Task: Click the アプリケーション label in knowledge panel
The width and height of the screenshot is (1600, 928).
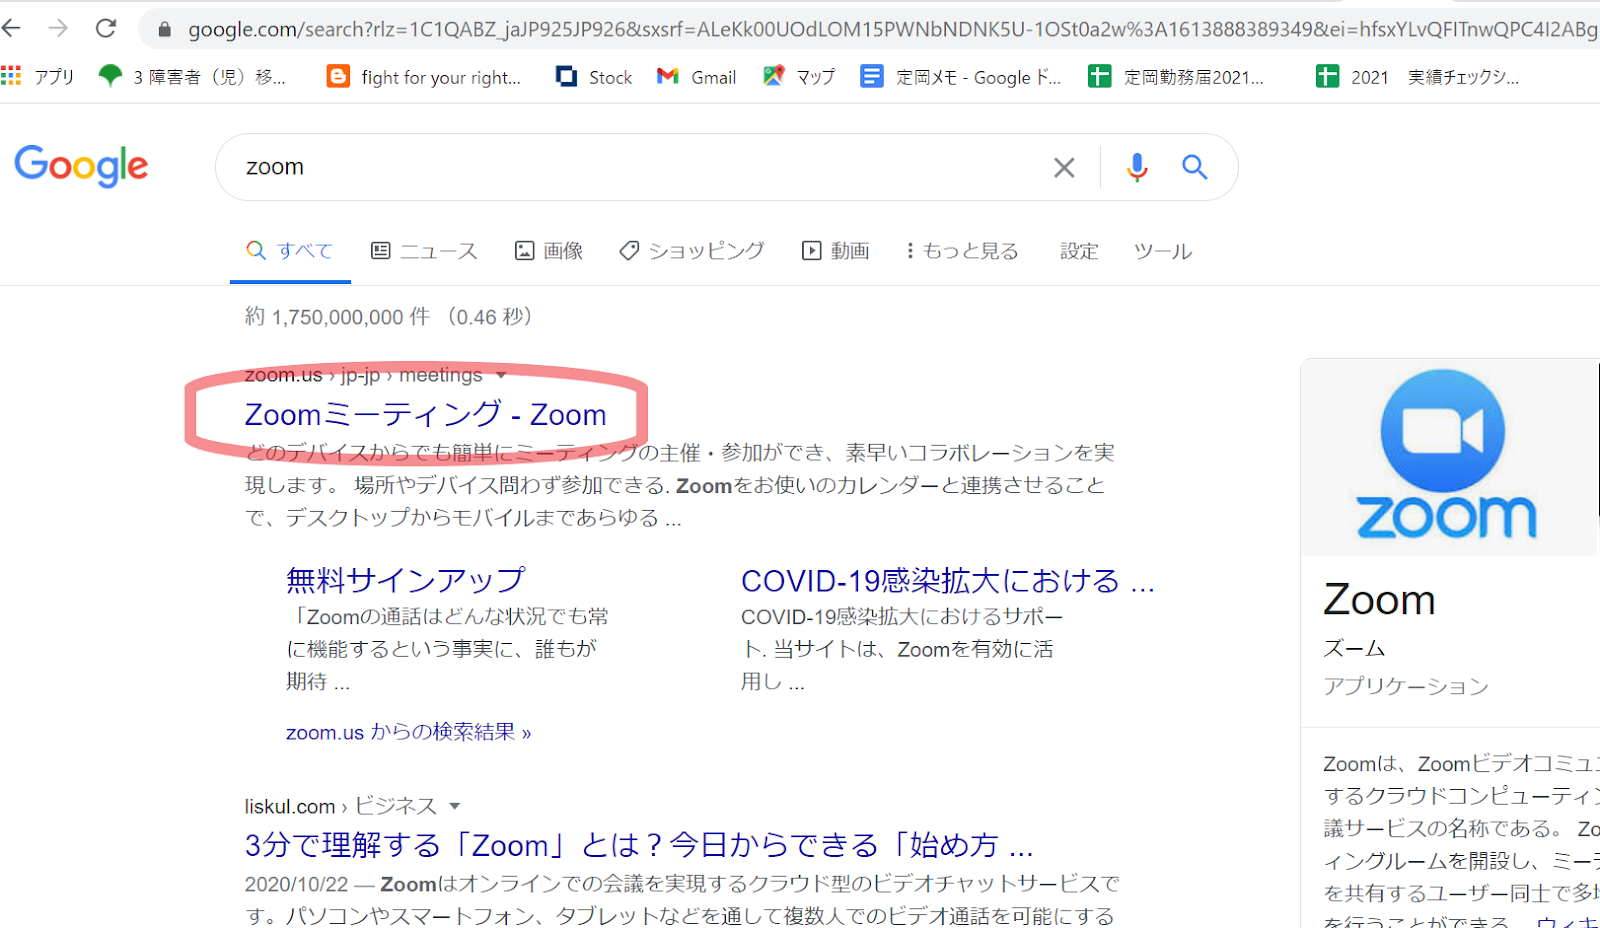Action: pos(1406,686)
